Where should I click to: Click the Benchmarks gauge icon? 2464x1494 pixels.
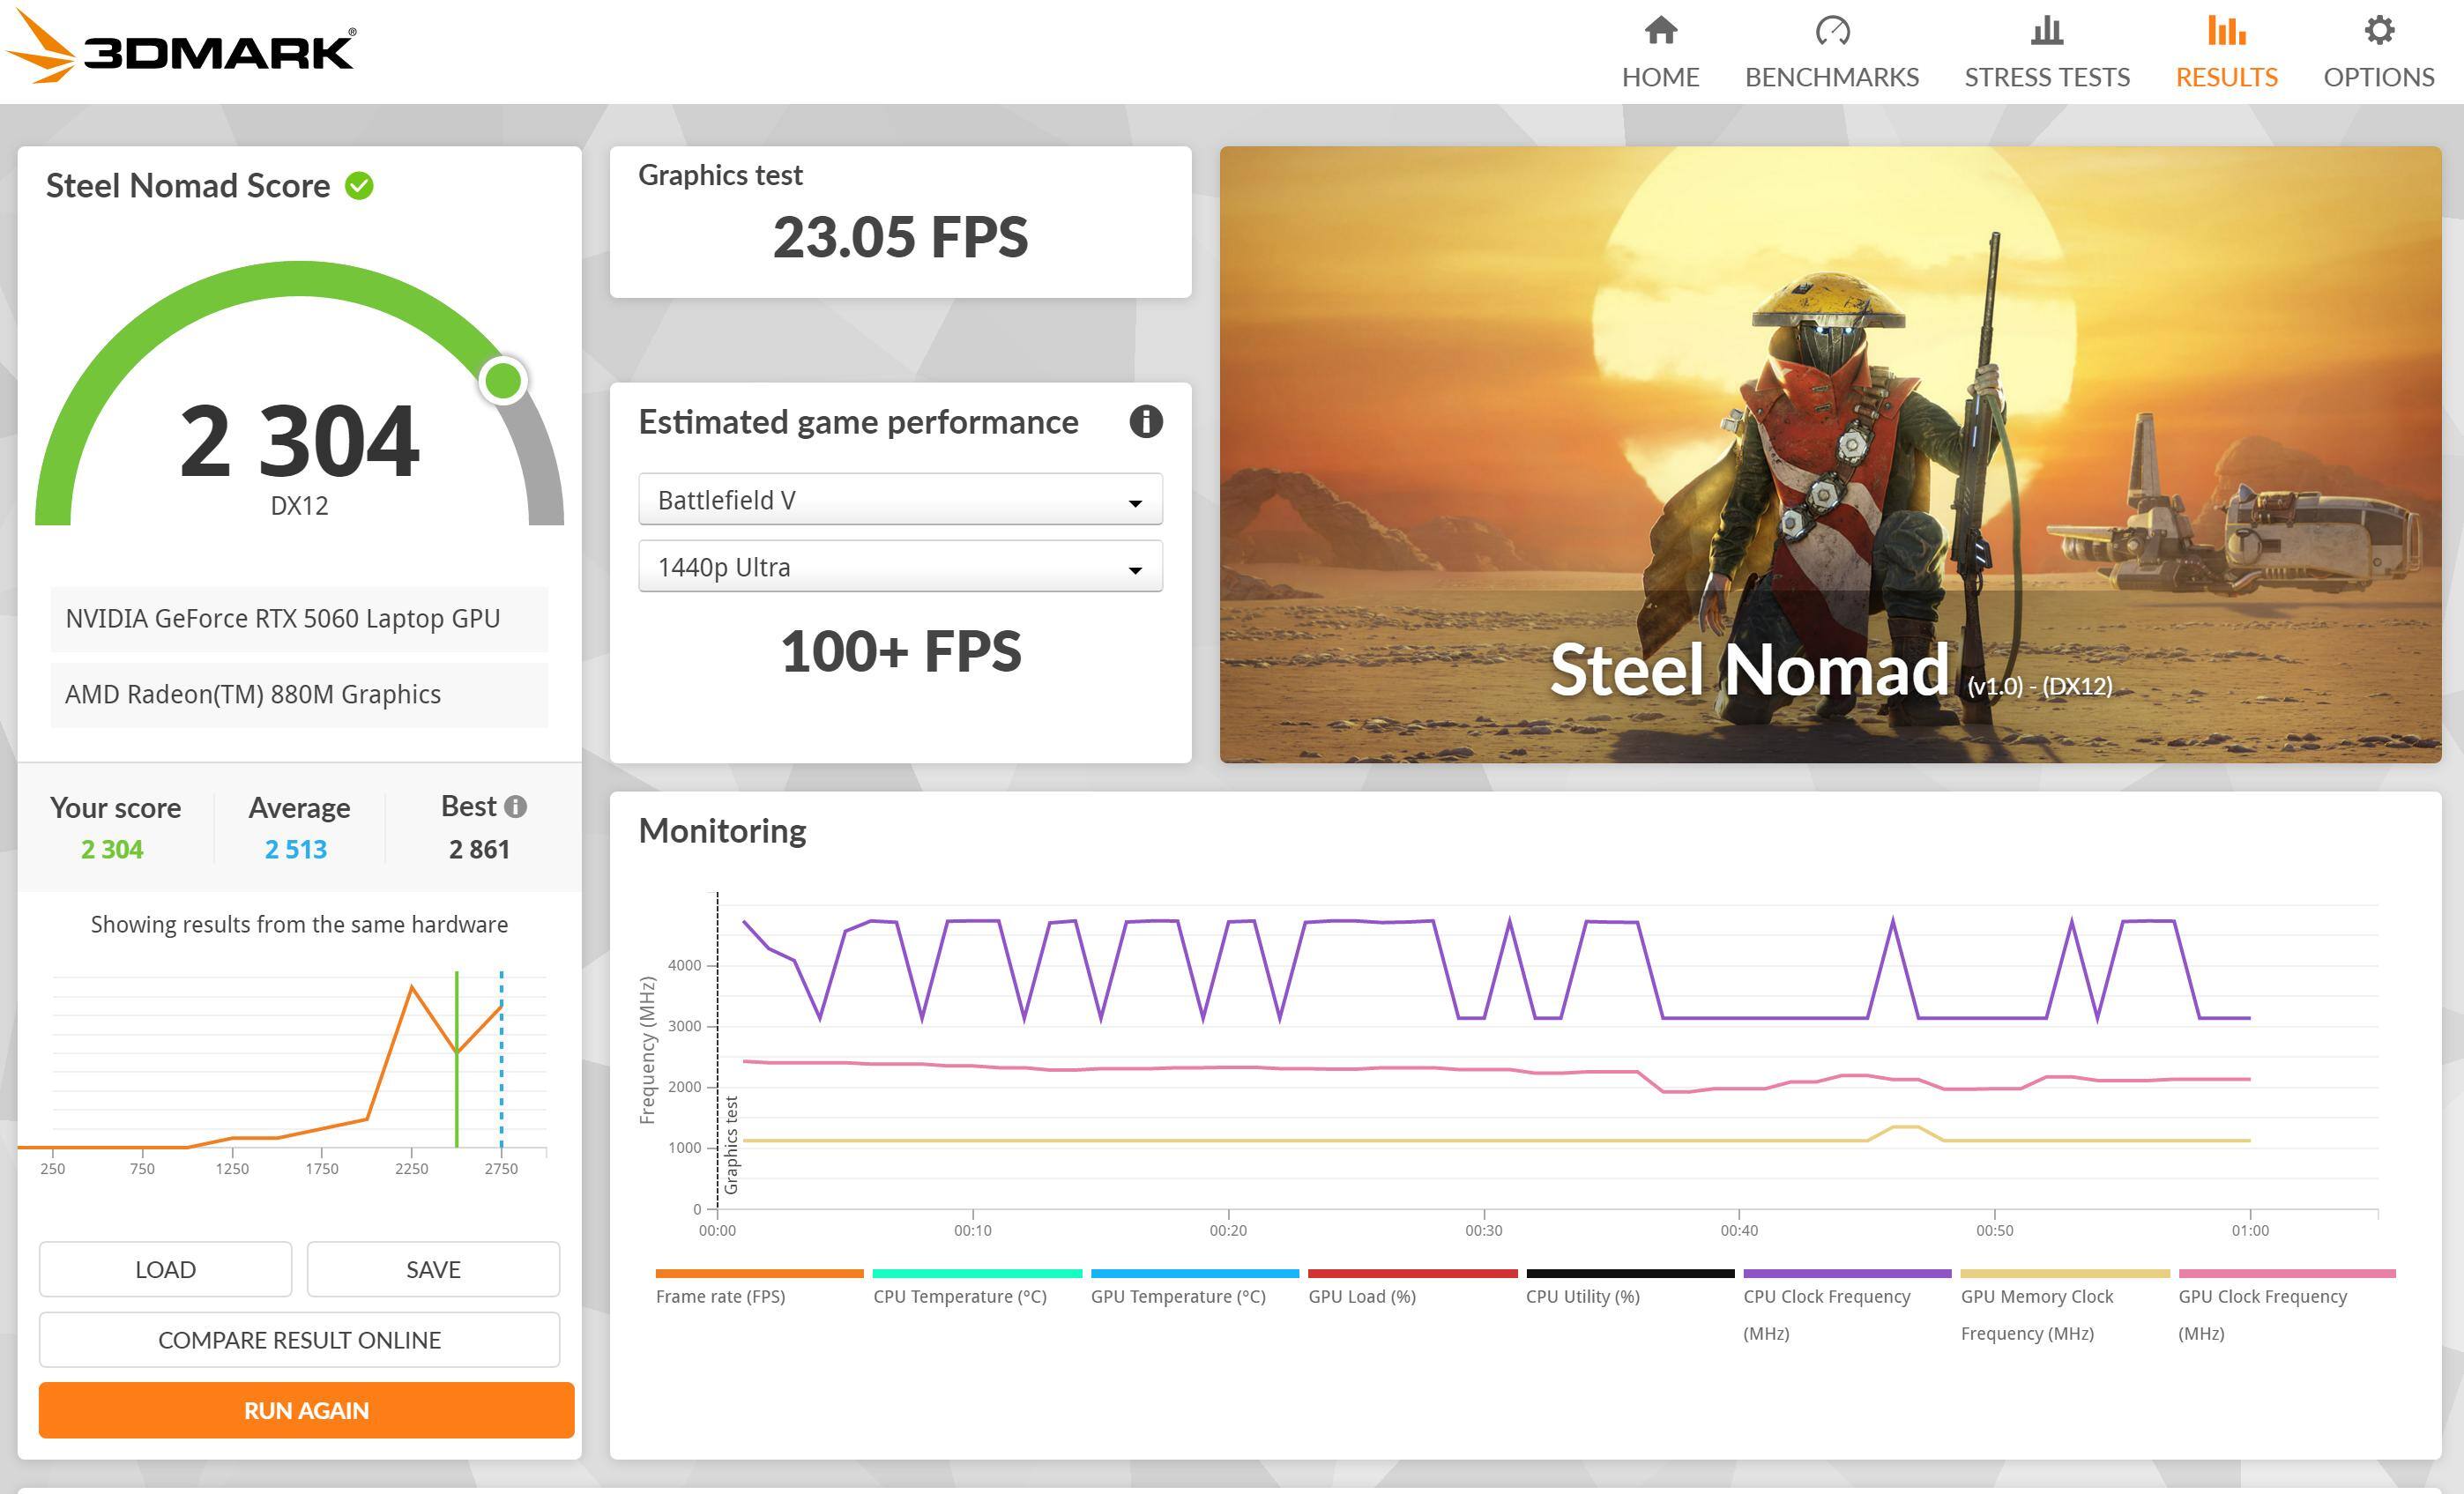(1832, 30)
